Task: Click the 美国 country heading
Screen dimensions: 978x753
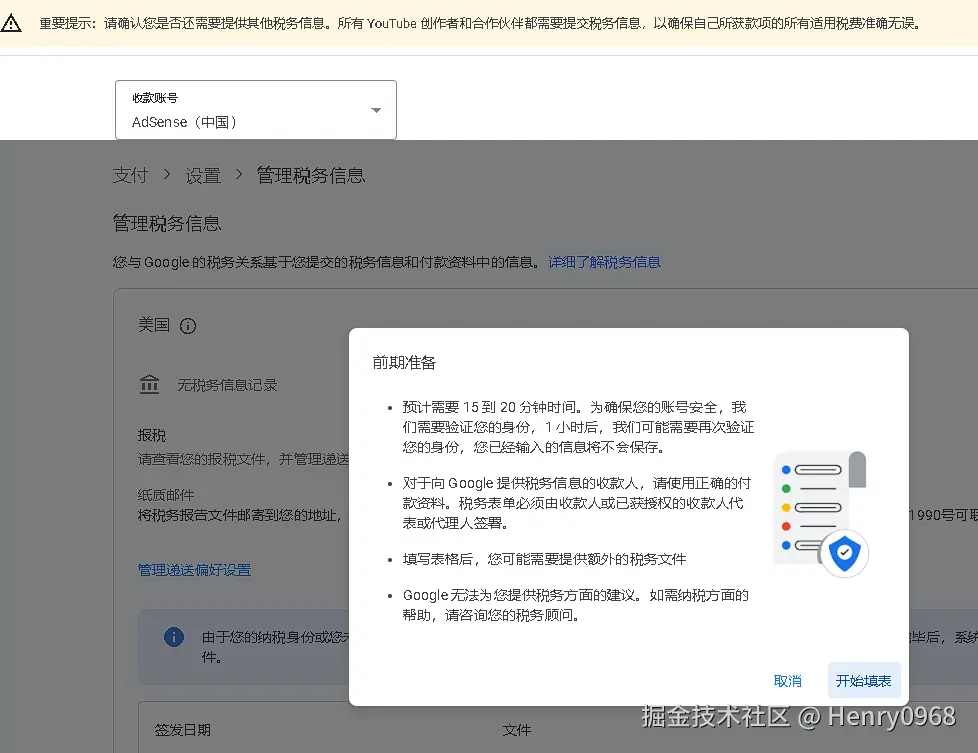Action: (x=153, y=325)
